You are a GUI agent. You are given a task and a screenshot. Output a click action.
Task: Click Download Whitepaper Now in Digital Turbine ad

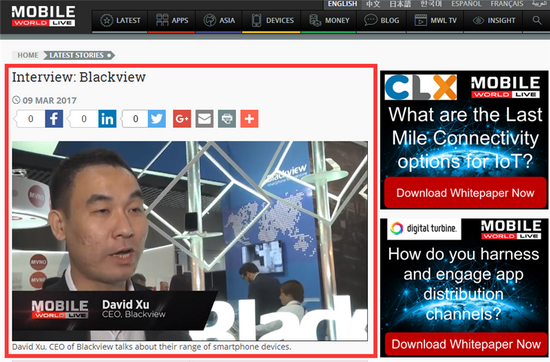(466, 344)
